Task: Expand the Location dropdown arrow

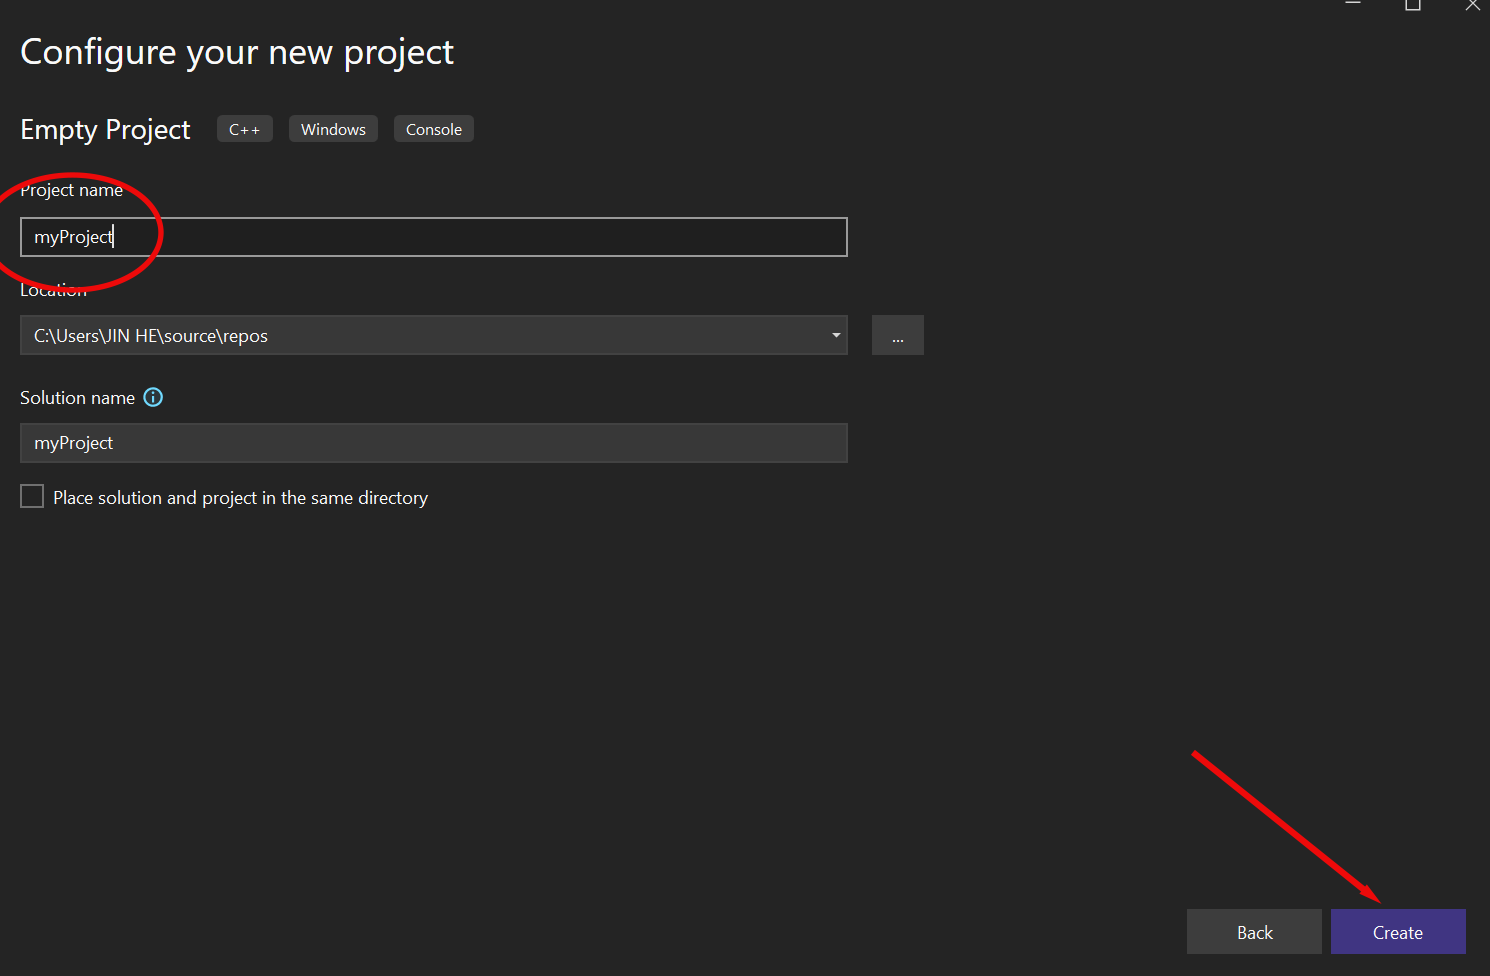Action: 835,336
